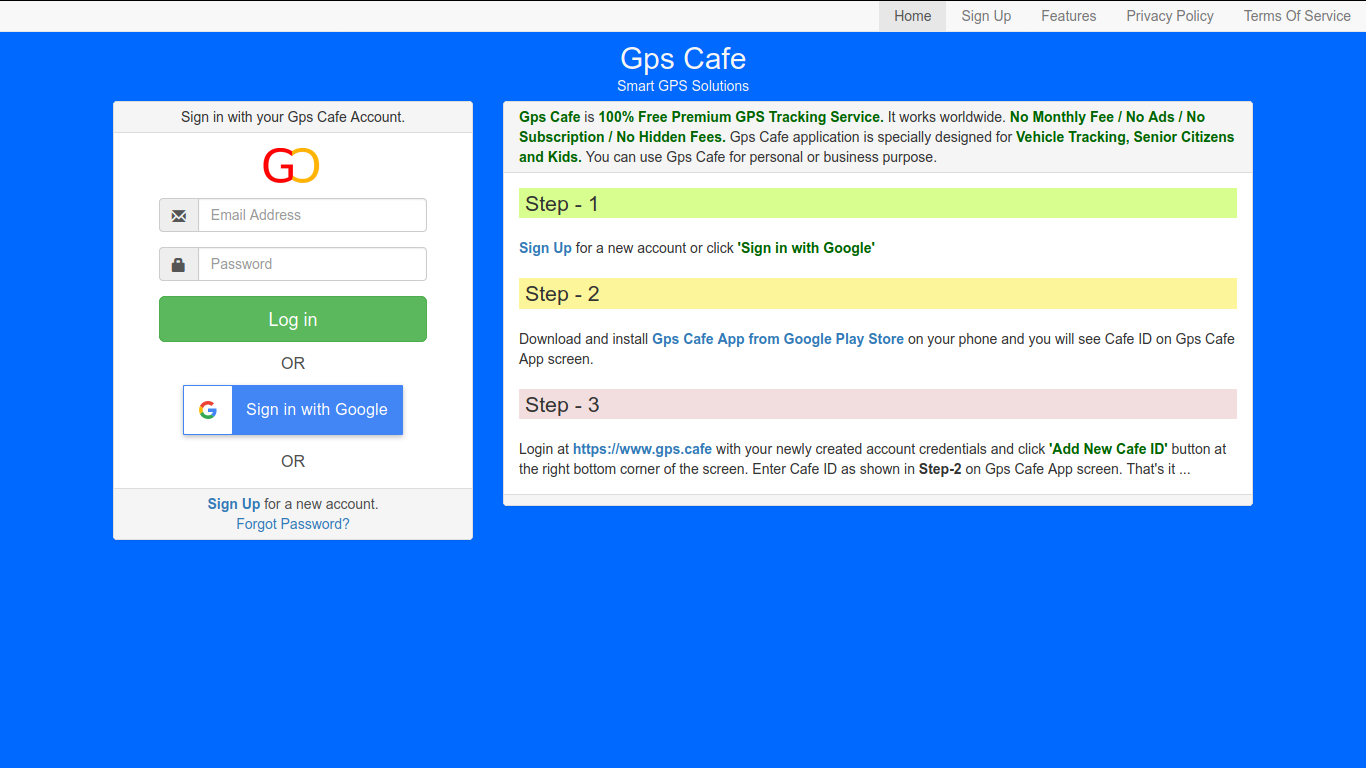
Task: Click the padlock icon beside Password
Action: click(x=179, y=264)
